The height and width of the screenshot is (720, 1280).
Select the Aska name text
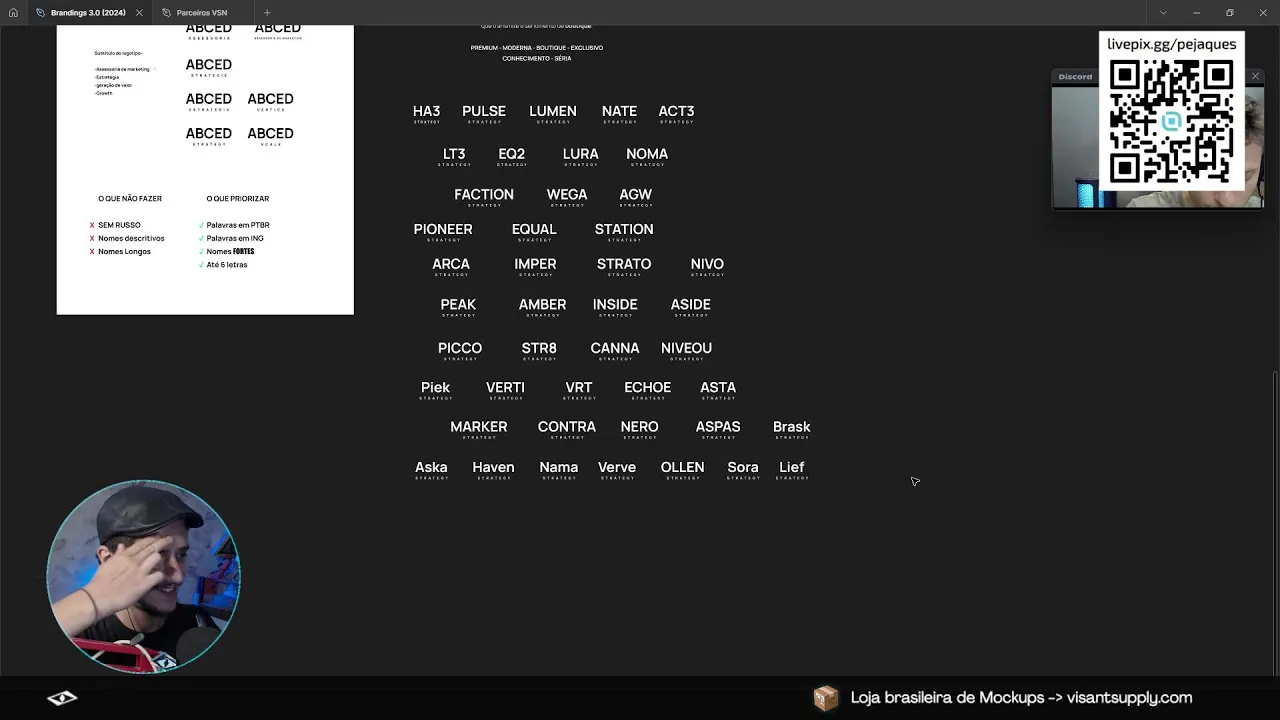[x=431, y=467]
